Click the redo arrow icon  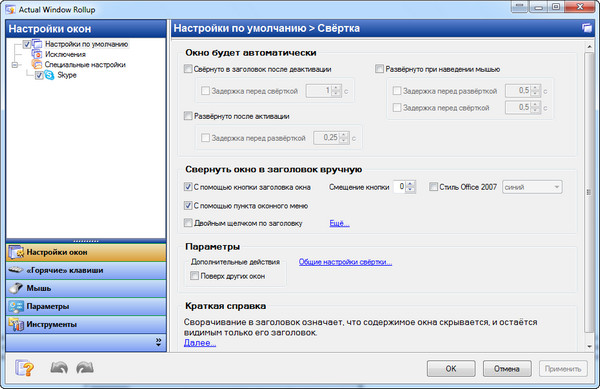tap(85, 368)
